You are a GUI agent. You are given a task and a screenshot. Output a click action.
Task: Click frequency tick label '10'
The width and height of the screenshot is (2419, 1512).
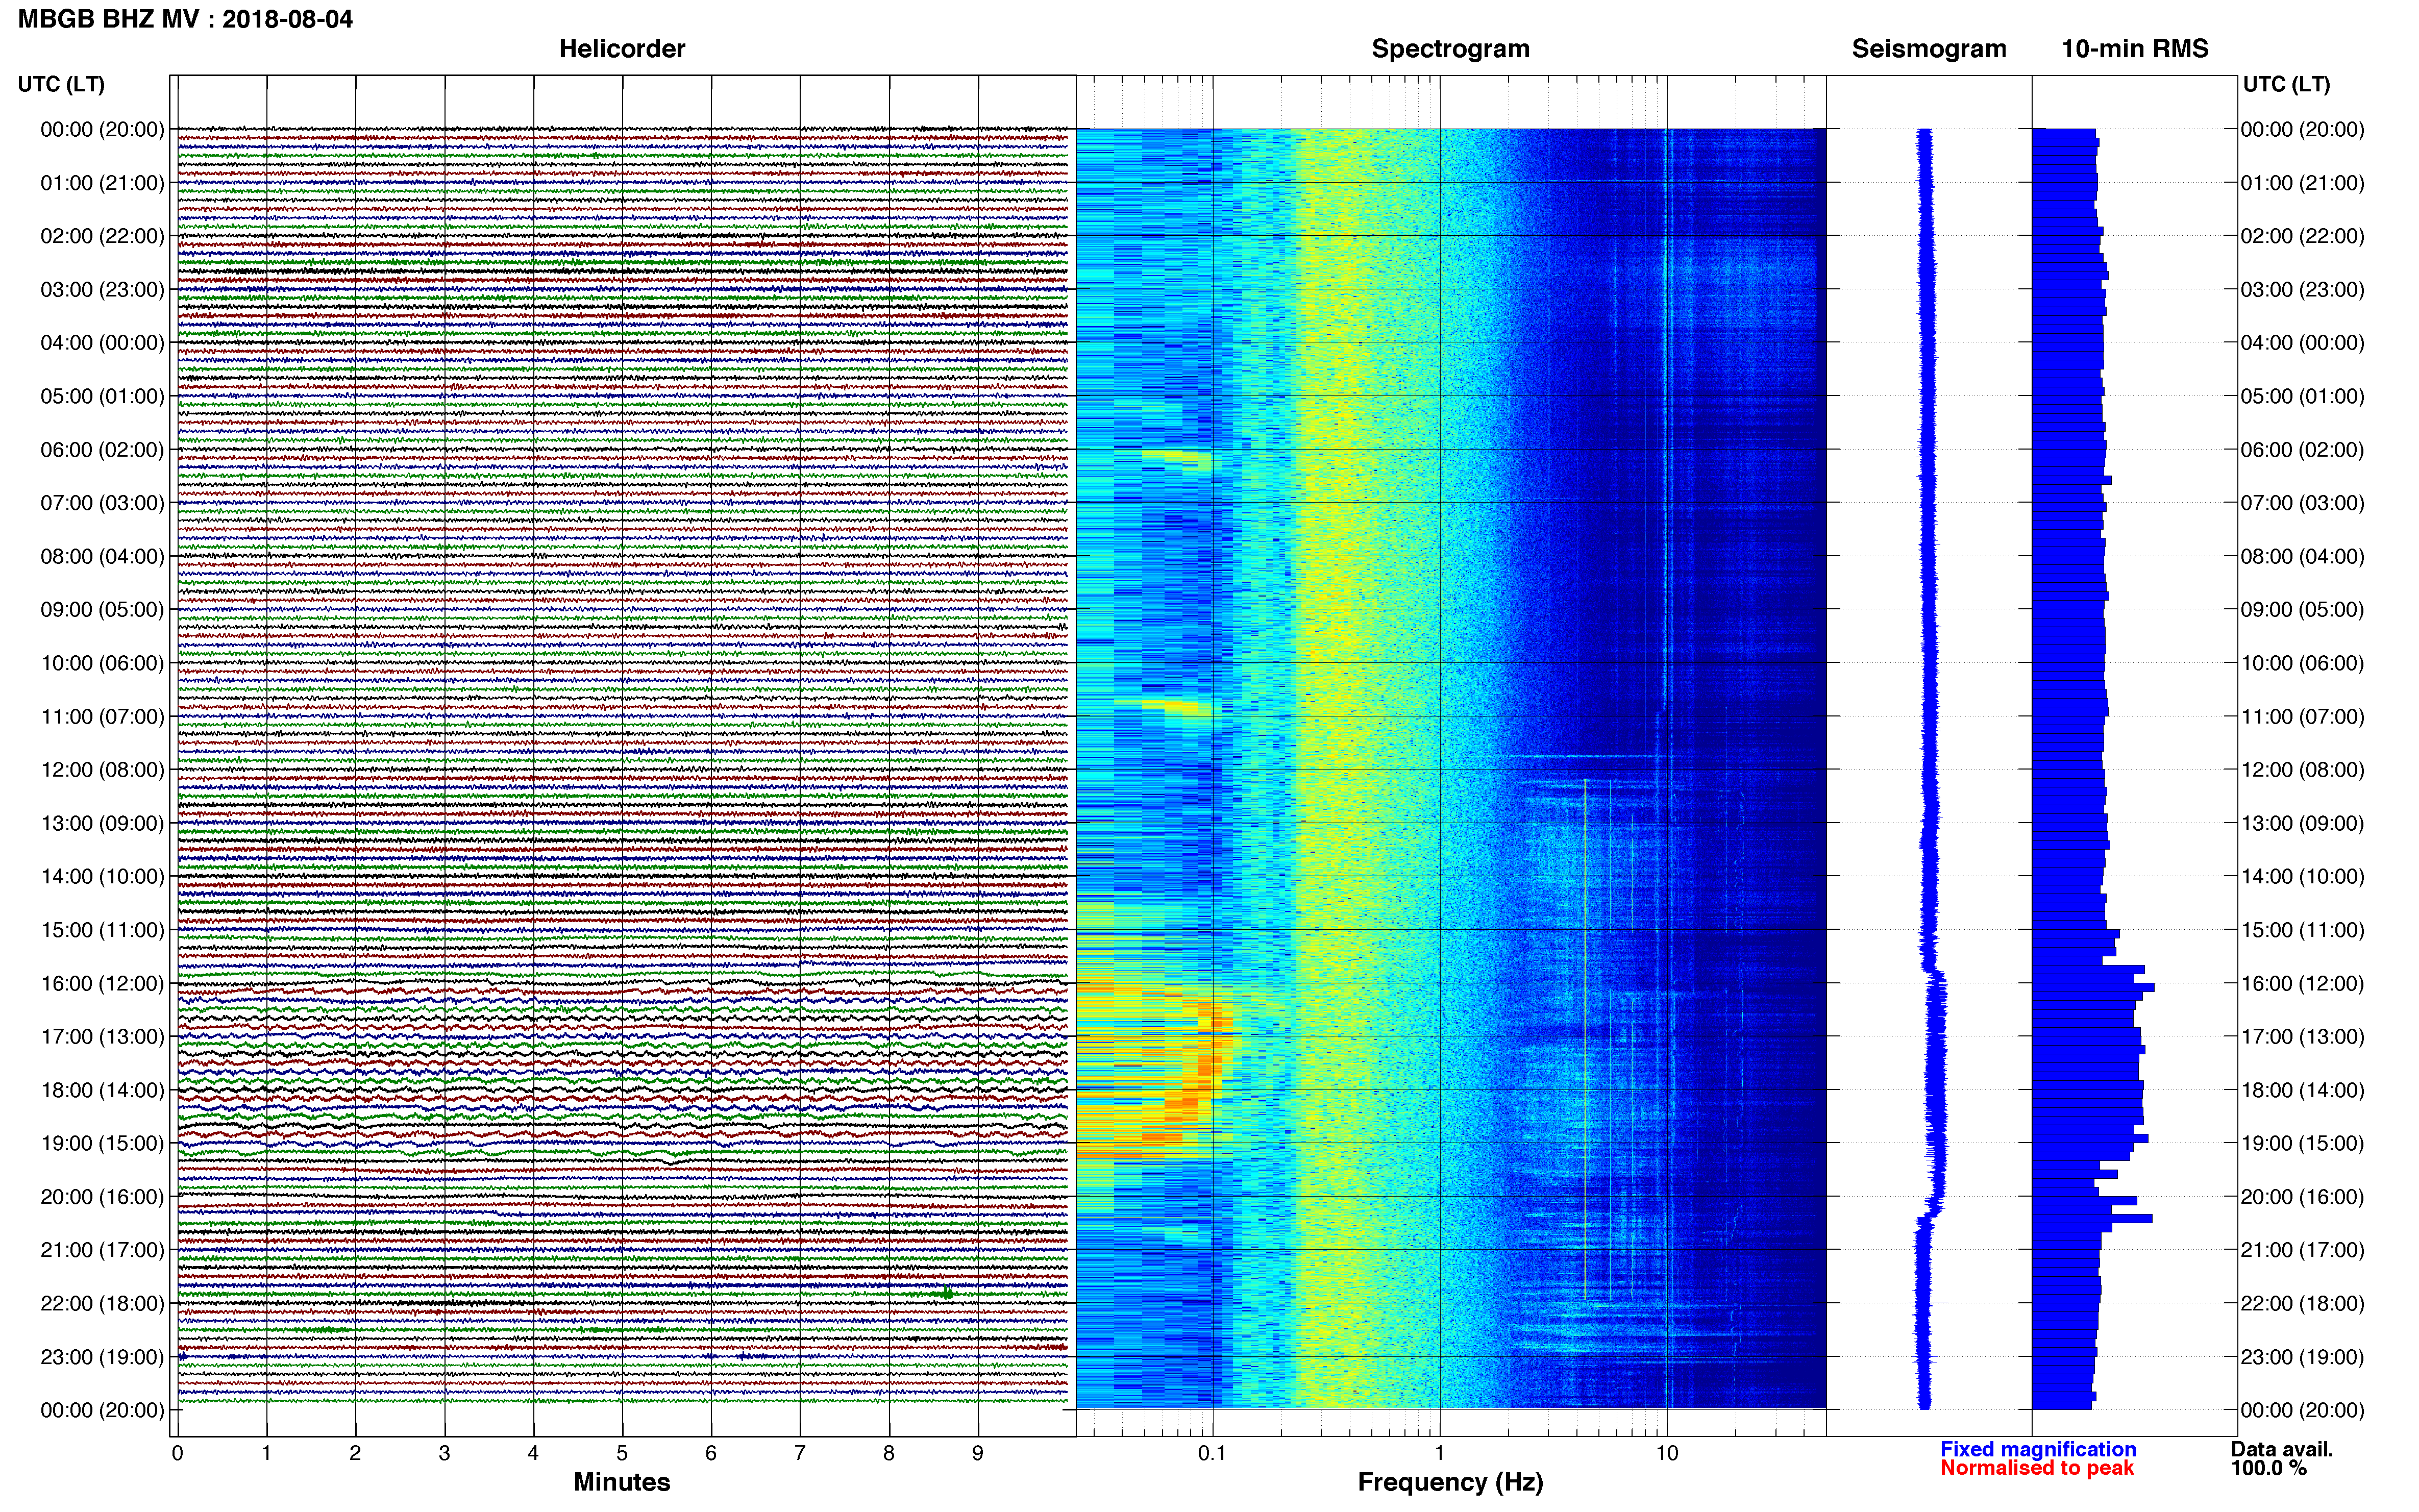tap(1666, 1453)
